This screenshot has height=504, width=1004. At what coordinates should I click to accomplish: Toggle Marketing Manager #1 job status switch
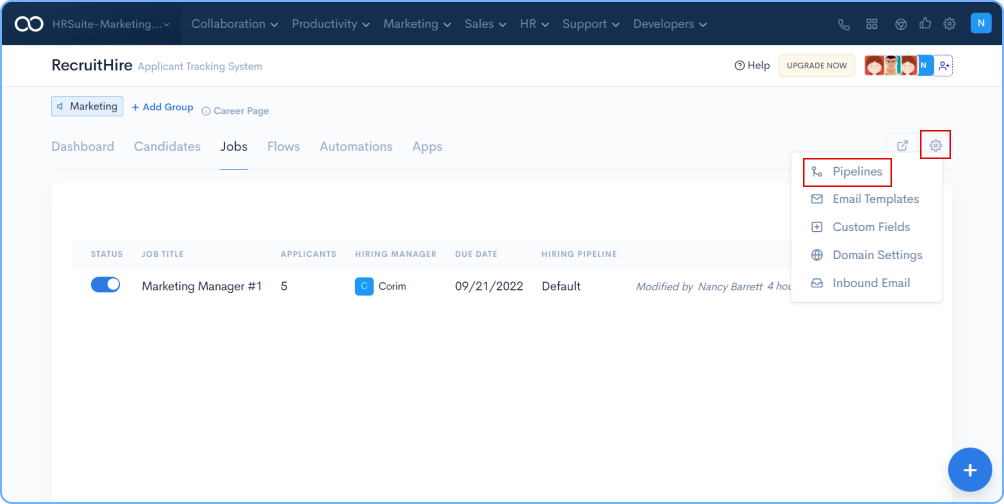pyautogui.click(x=105, y=285)
